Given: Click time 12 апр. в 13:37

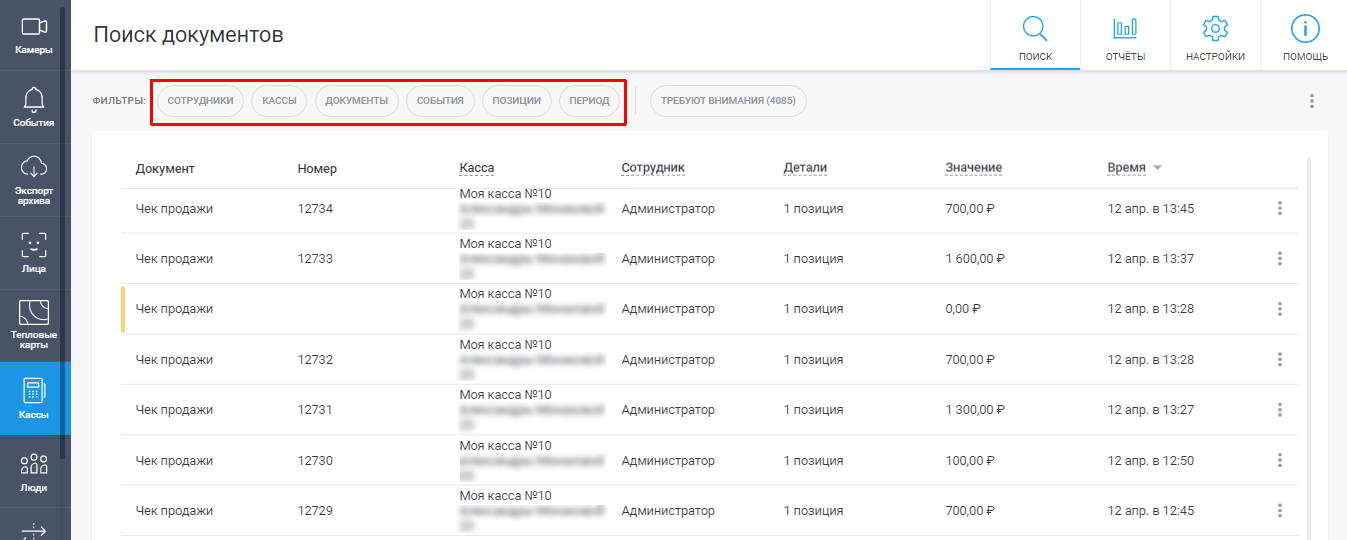Looking at the screenshot, I should click(1151, 259).
